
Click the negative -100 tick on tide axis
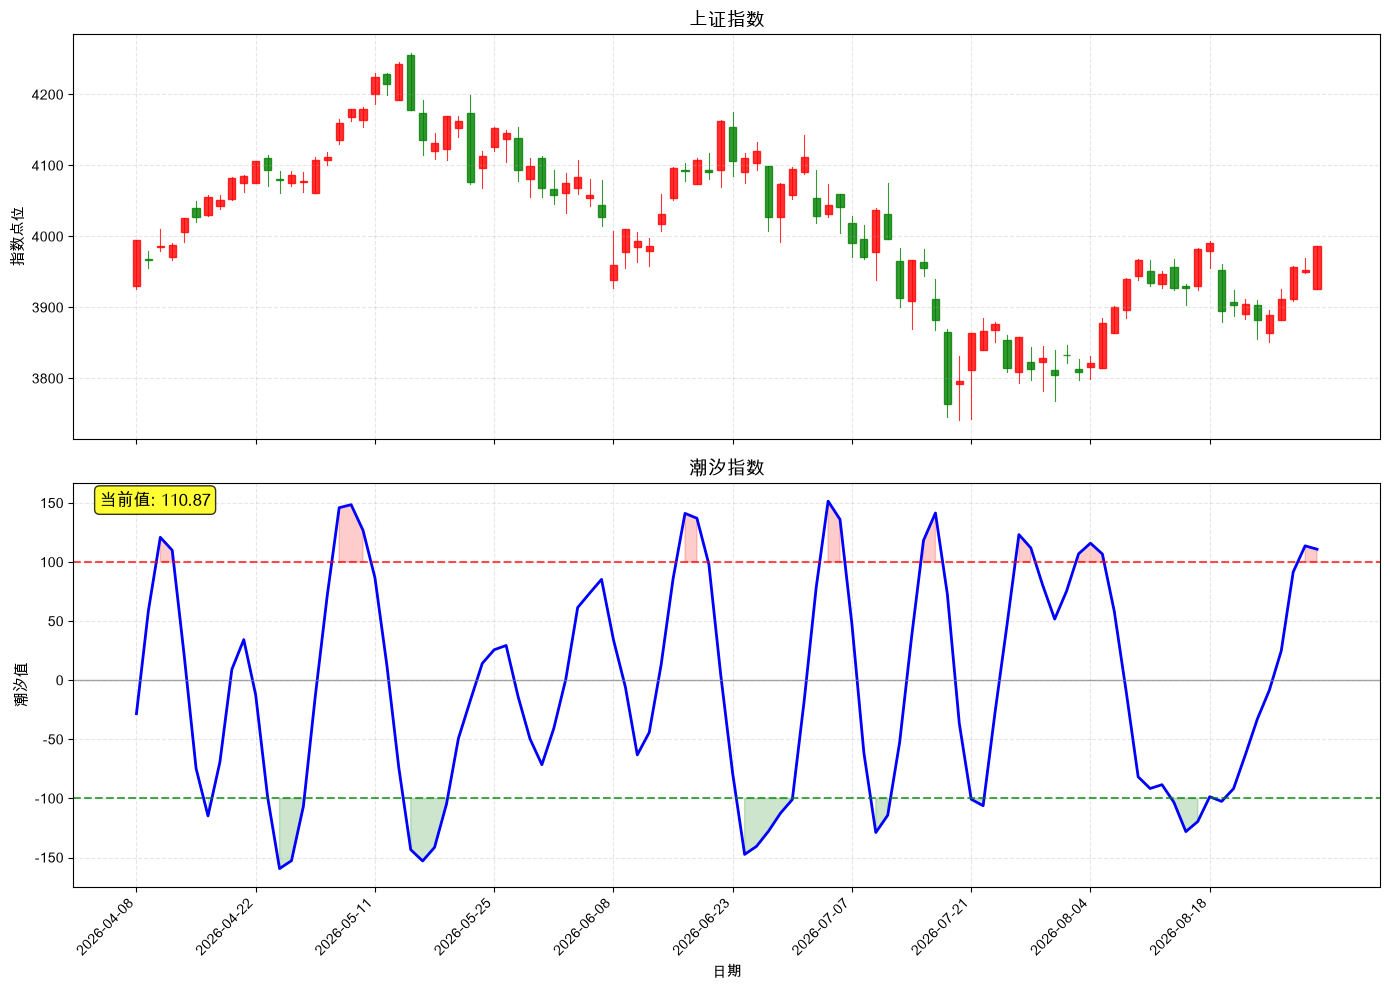coord(47,799)
